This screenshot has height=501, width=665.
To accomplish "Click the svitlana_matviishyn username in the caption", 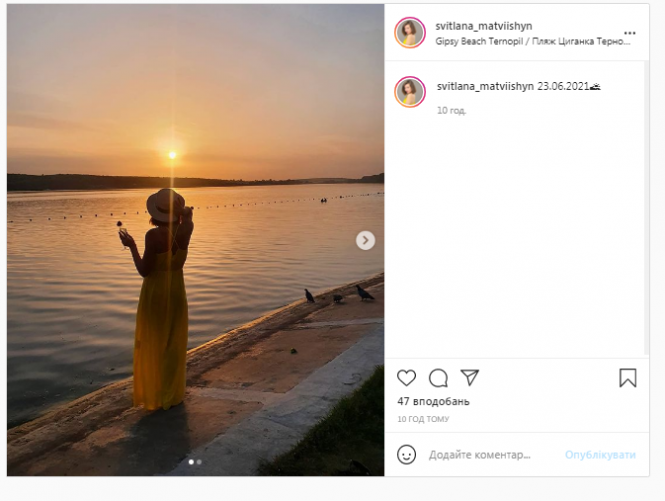I will point(485,86).
